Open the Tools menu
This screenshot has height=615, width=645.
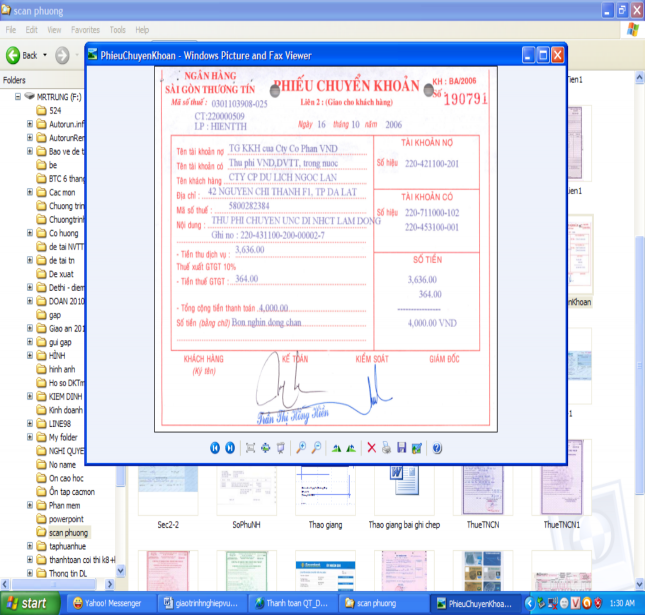point(118,30)
